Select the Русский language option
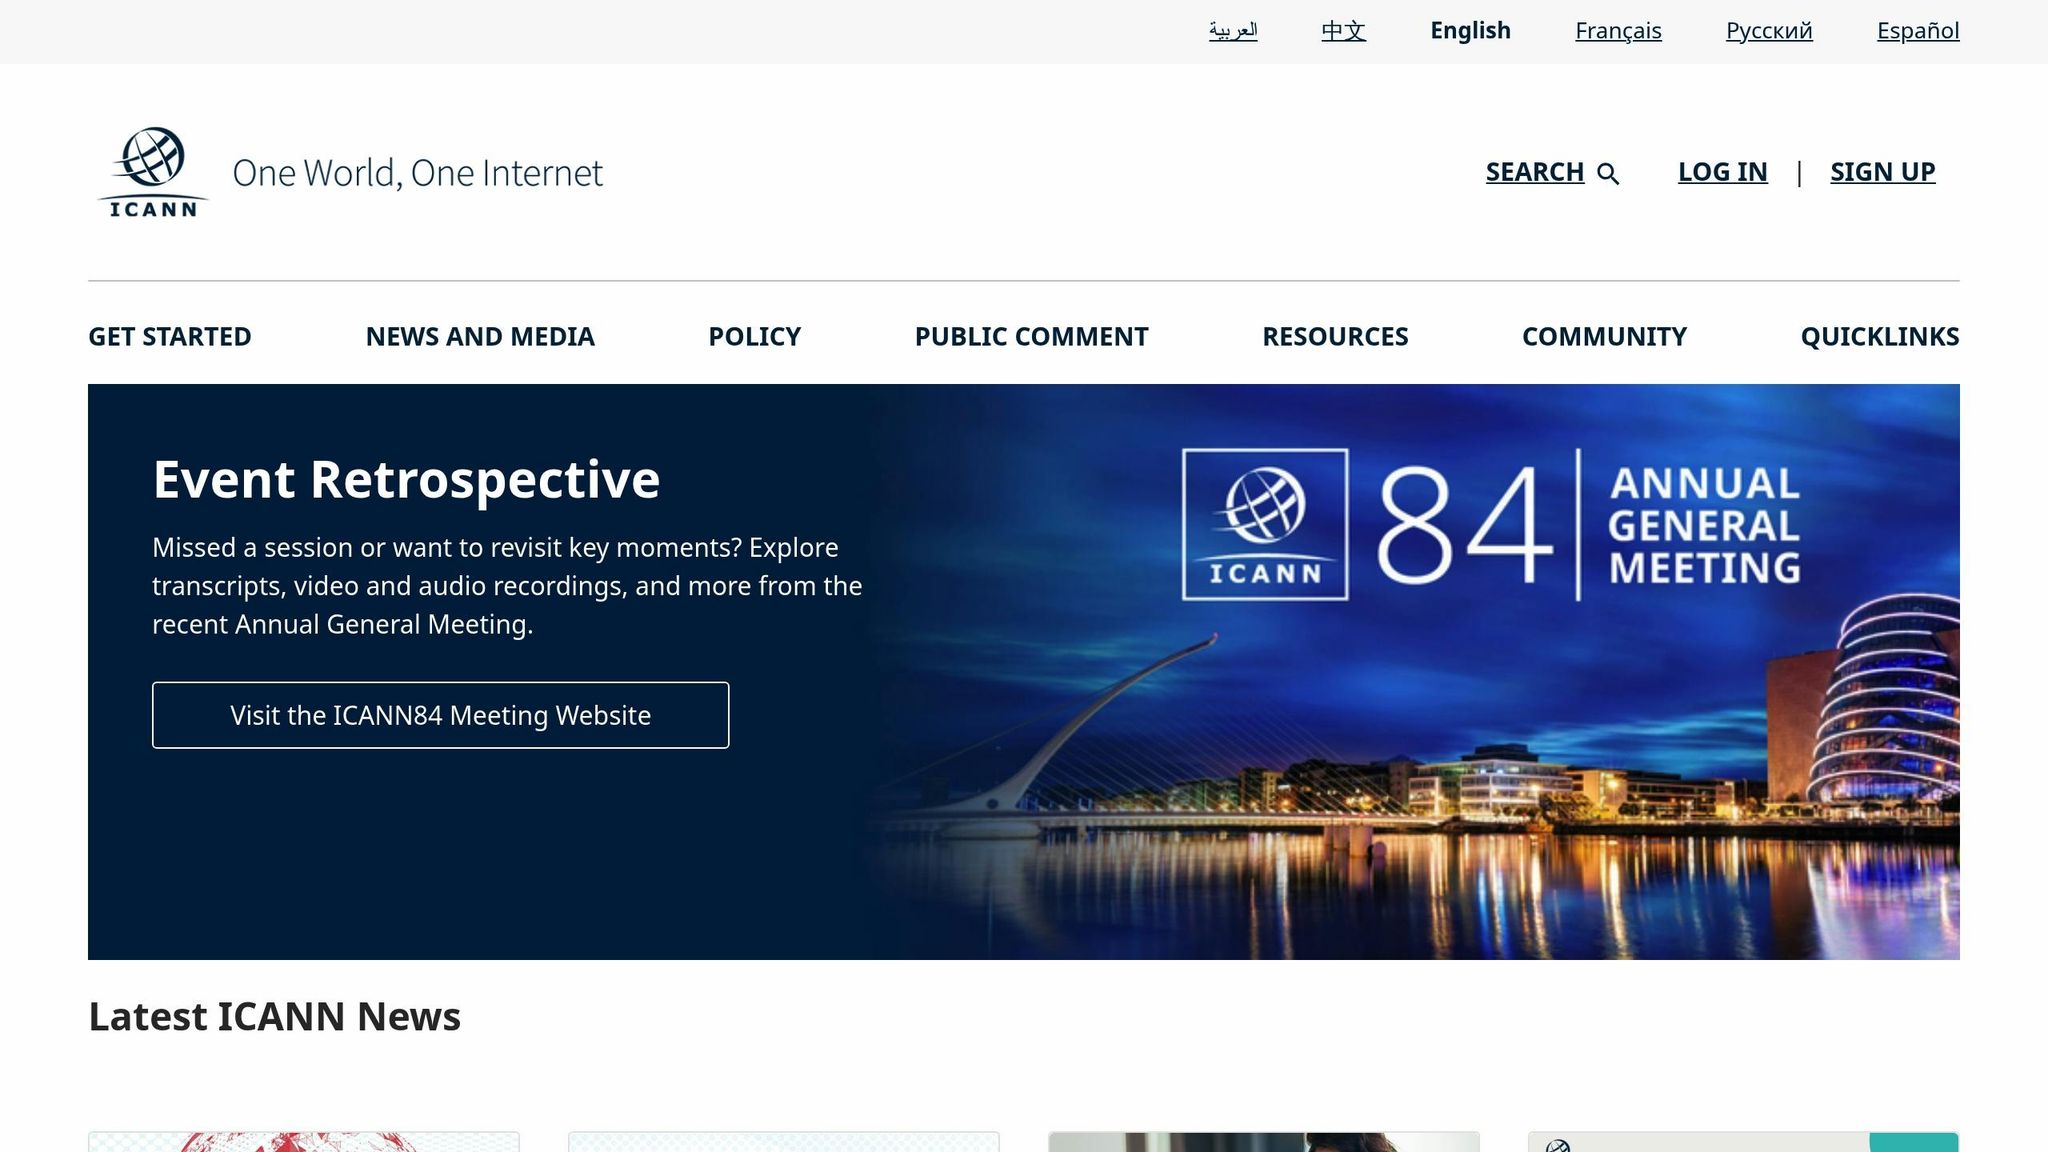 tap(1769, 30)
